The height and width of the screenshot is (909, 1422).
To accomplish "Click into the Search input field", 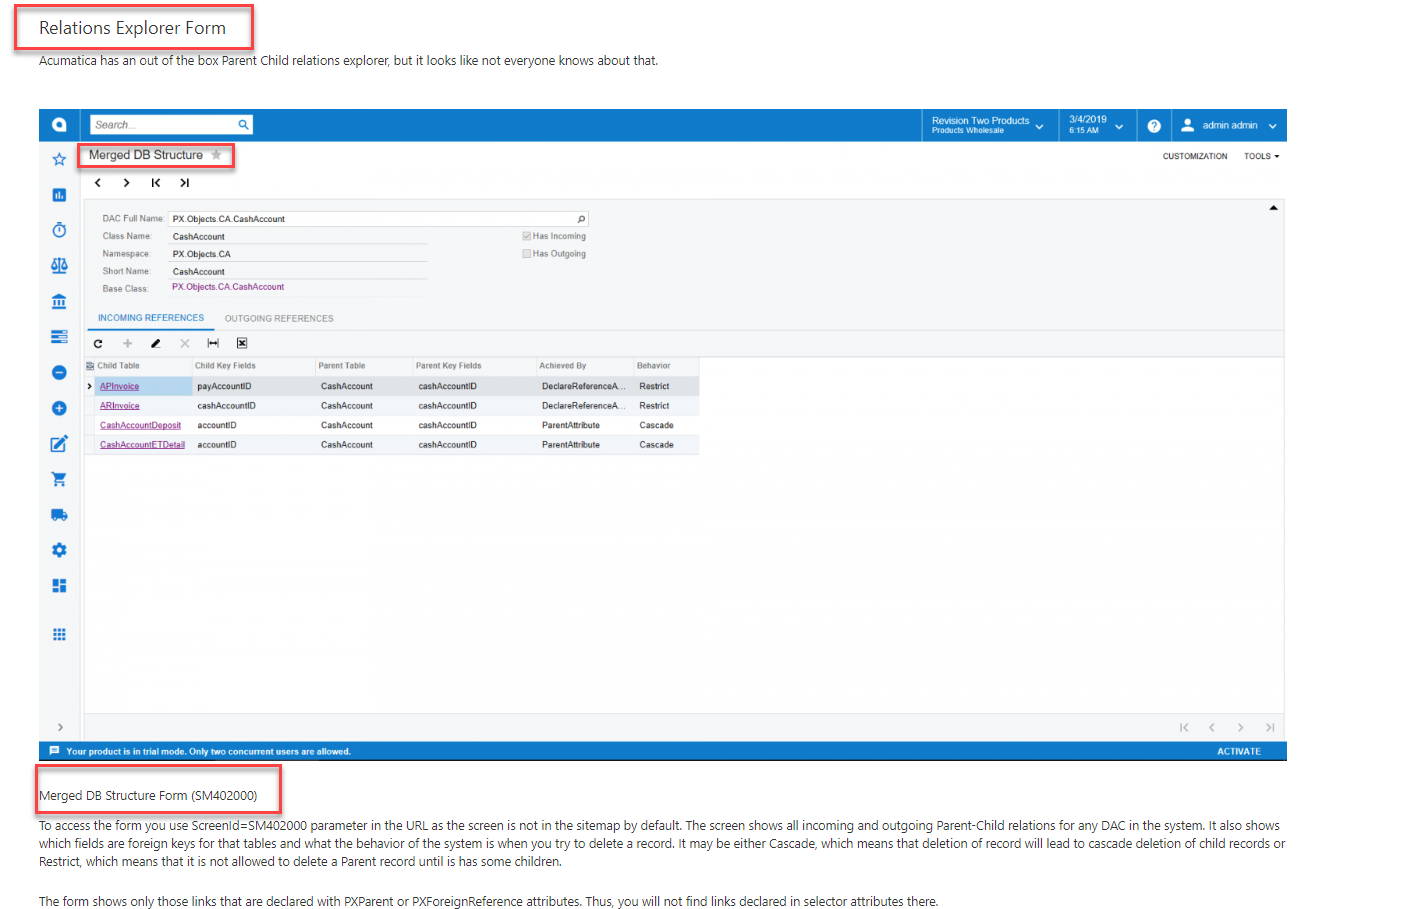I will (x=164, y=125).
